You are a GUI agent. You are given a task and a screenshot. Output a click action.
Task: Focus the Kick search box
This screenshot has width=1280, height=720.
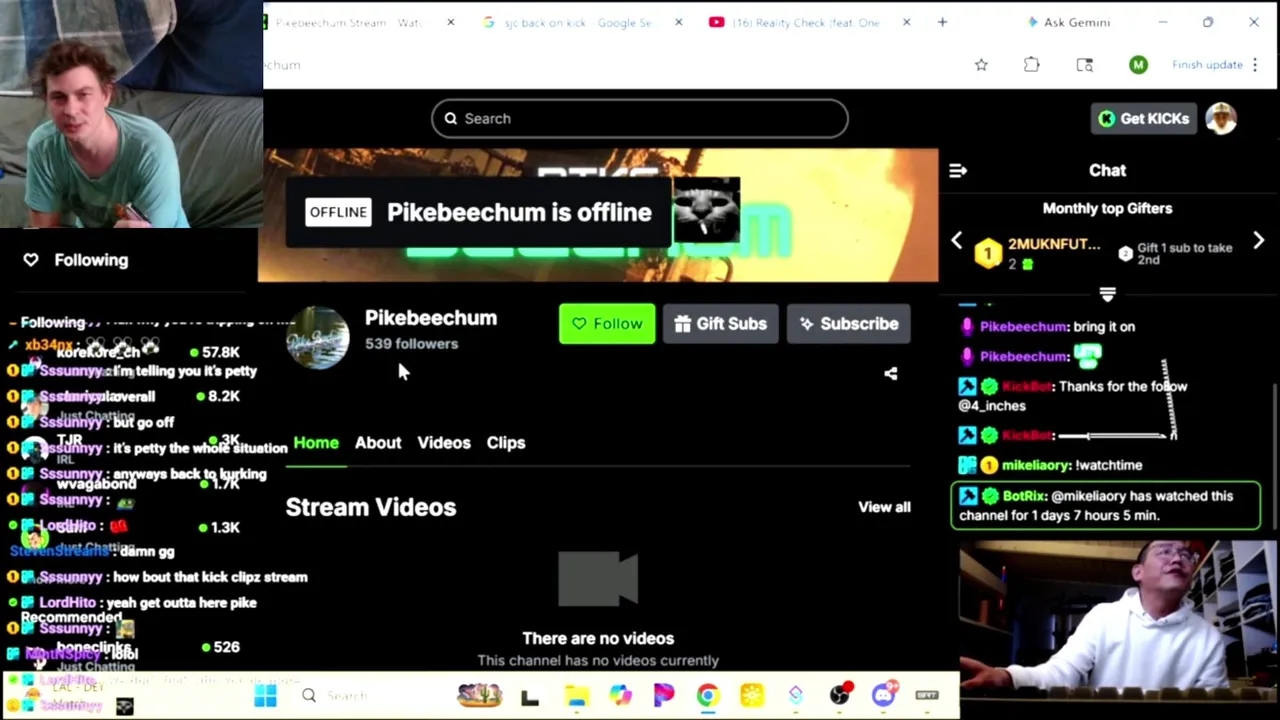tap(640, 118)
